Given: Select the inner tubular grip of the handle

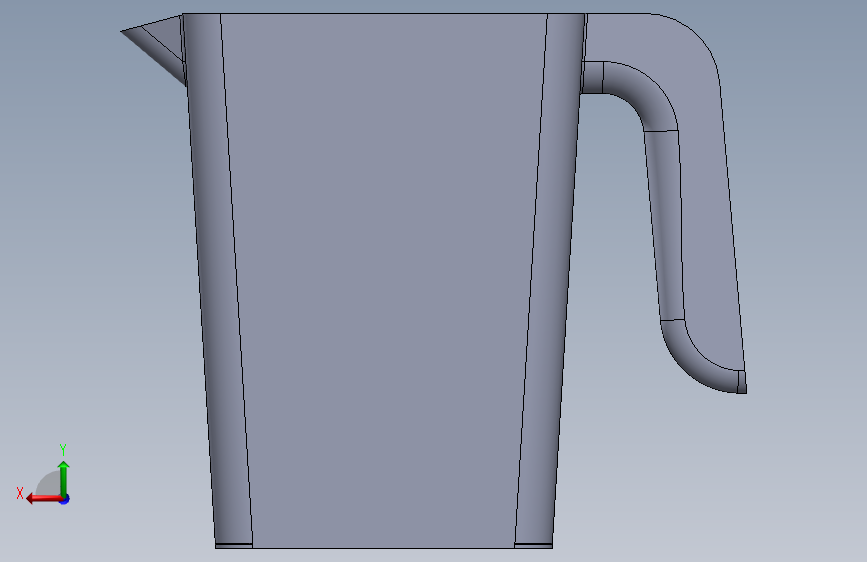Looking at the screenshot, I should click(x=666, y=221).
